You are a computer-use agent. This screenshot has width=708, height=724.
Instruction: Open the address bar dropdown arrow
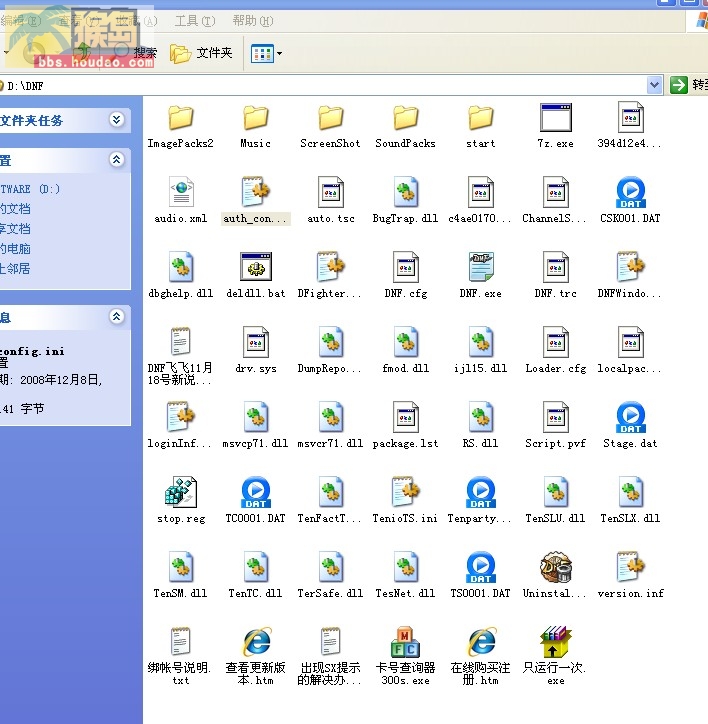[654, 85]
